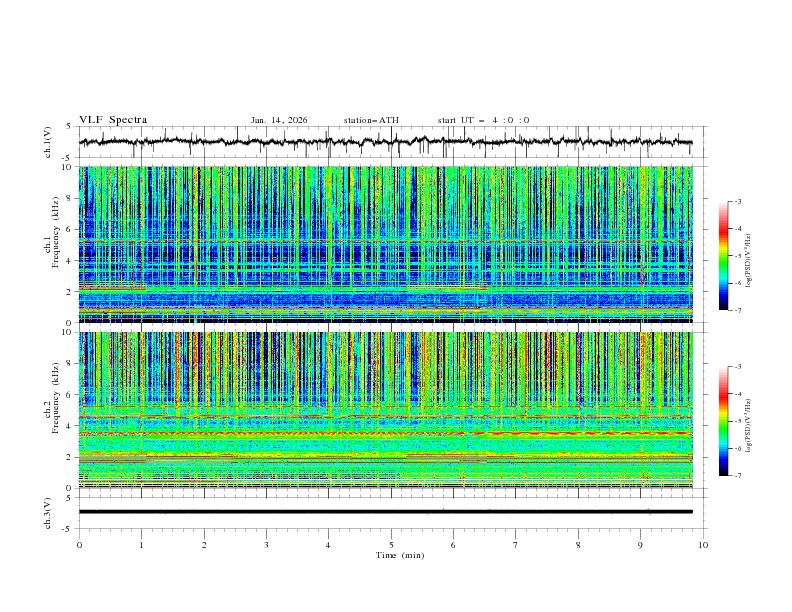792x612 pixels.
Task: Click time axis tick label "0"
Action: pyautogui.click(x=79, y=545)
